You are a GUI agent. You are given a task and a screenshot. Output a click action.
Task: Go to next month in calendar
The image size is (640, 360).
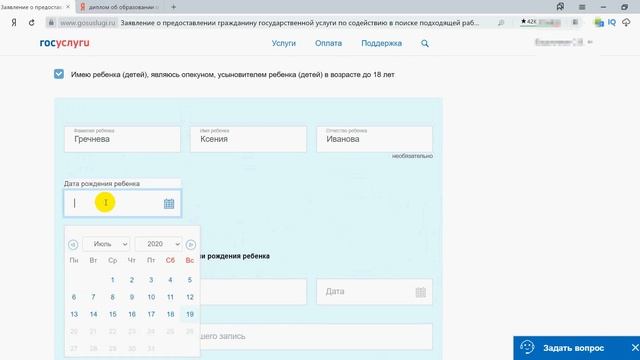point(191,244)
